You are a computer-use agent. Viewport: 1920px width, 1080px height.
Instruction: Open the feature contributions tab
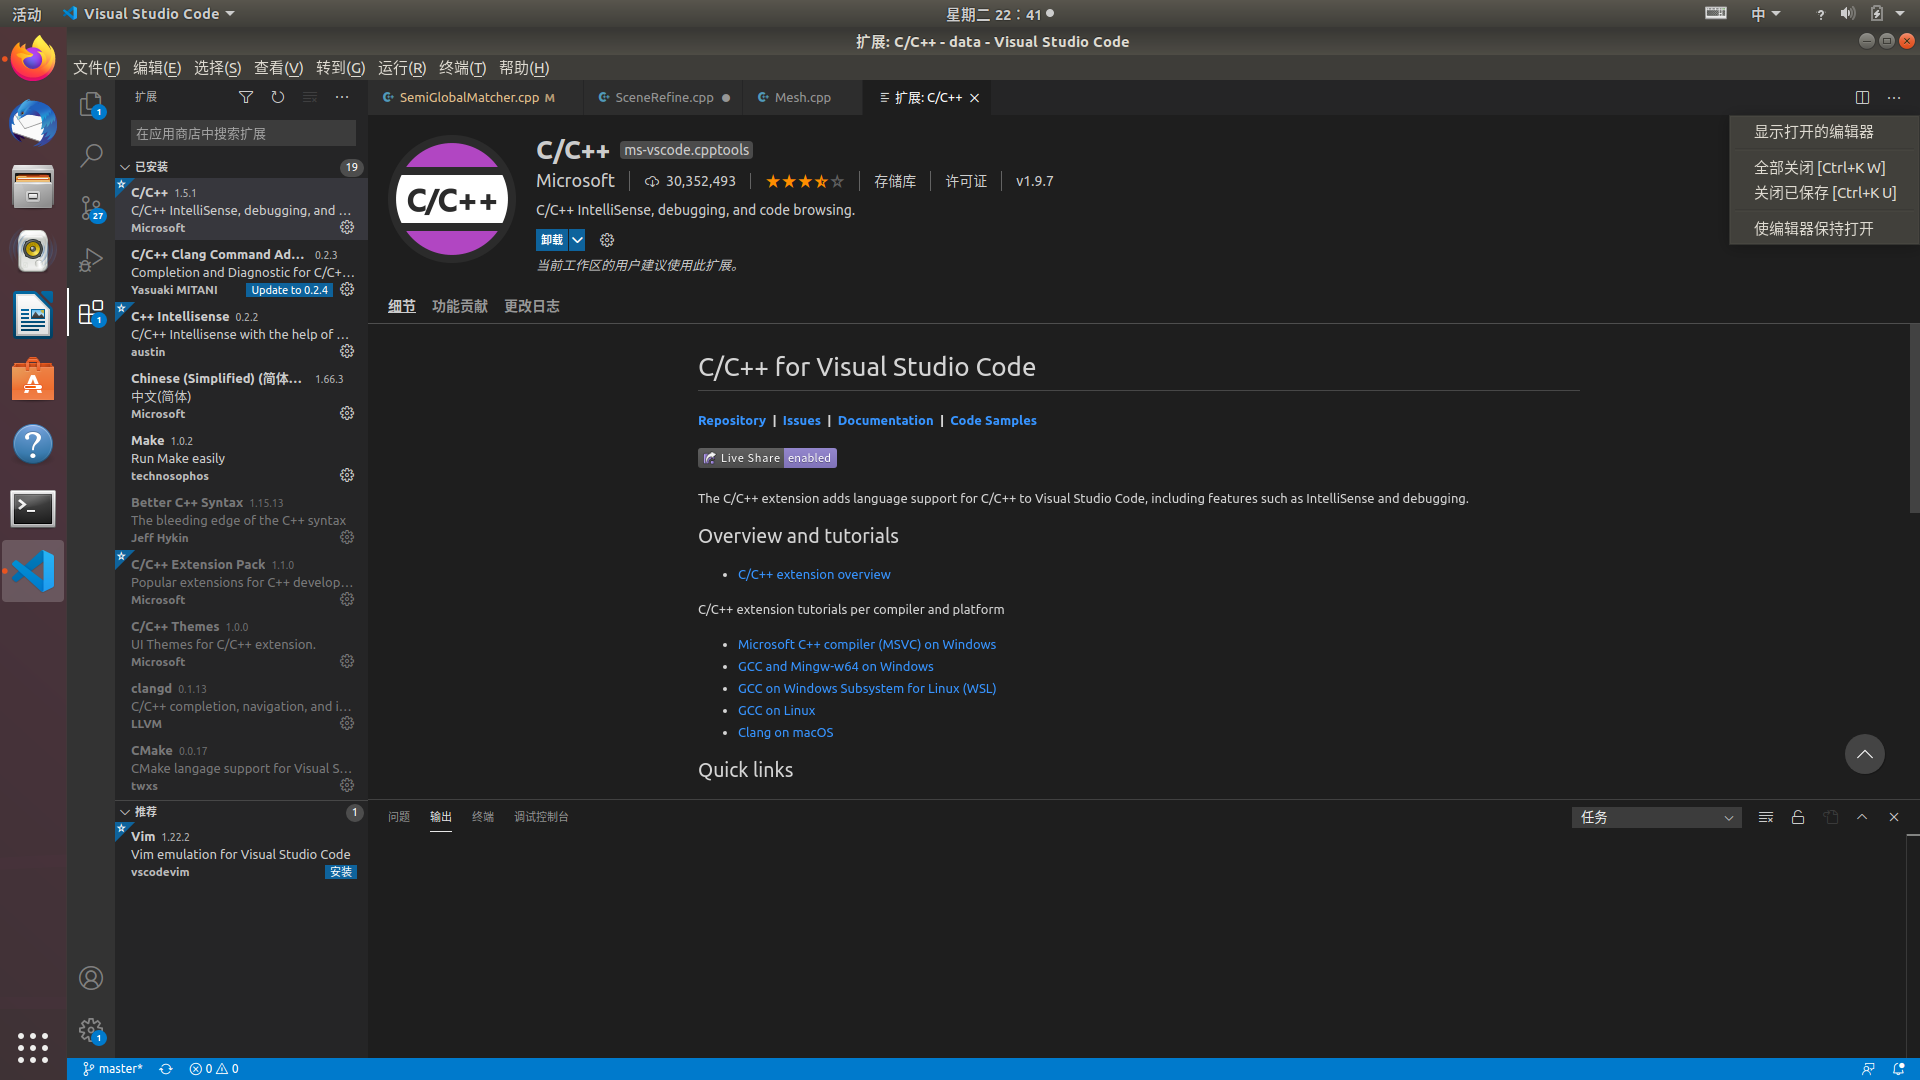[x=460, y=306]
